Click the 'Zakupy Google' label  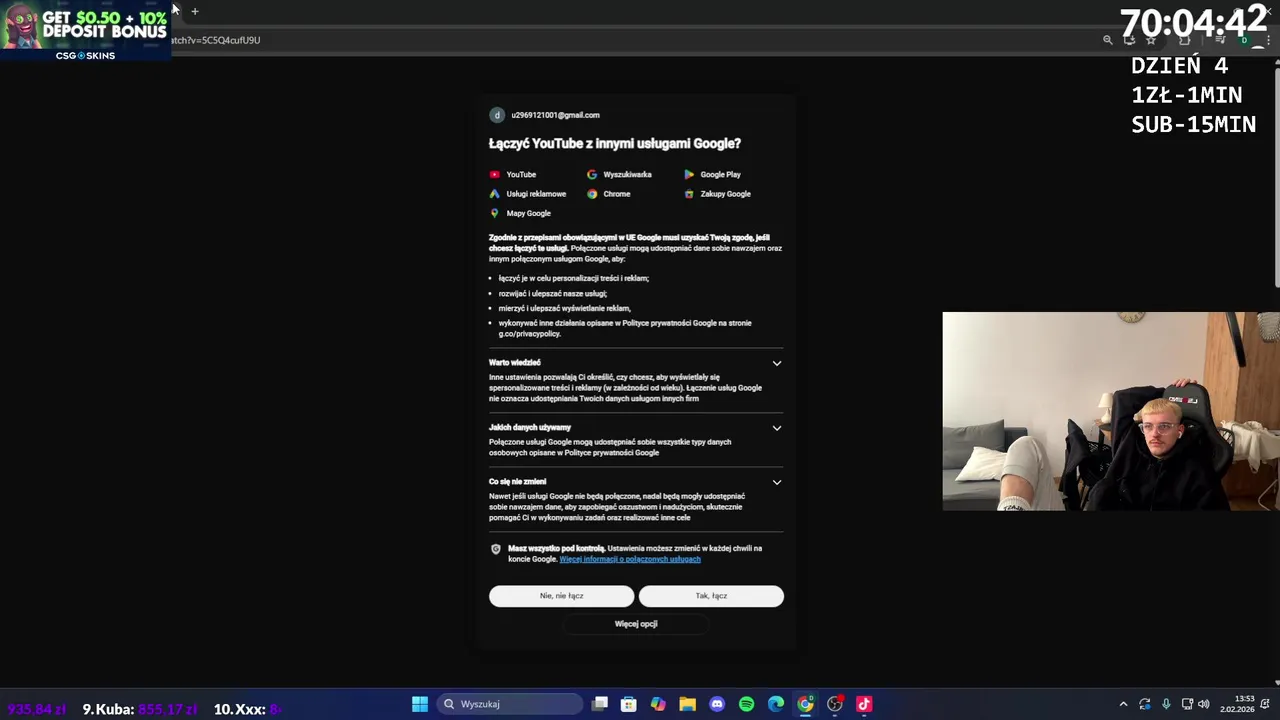(725, 194)
